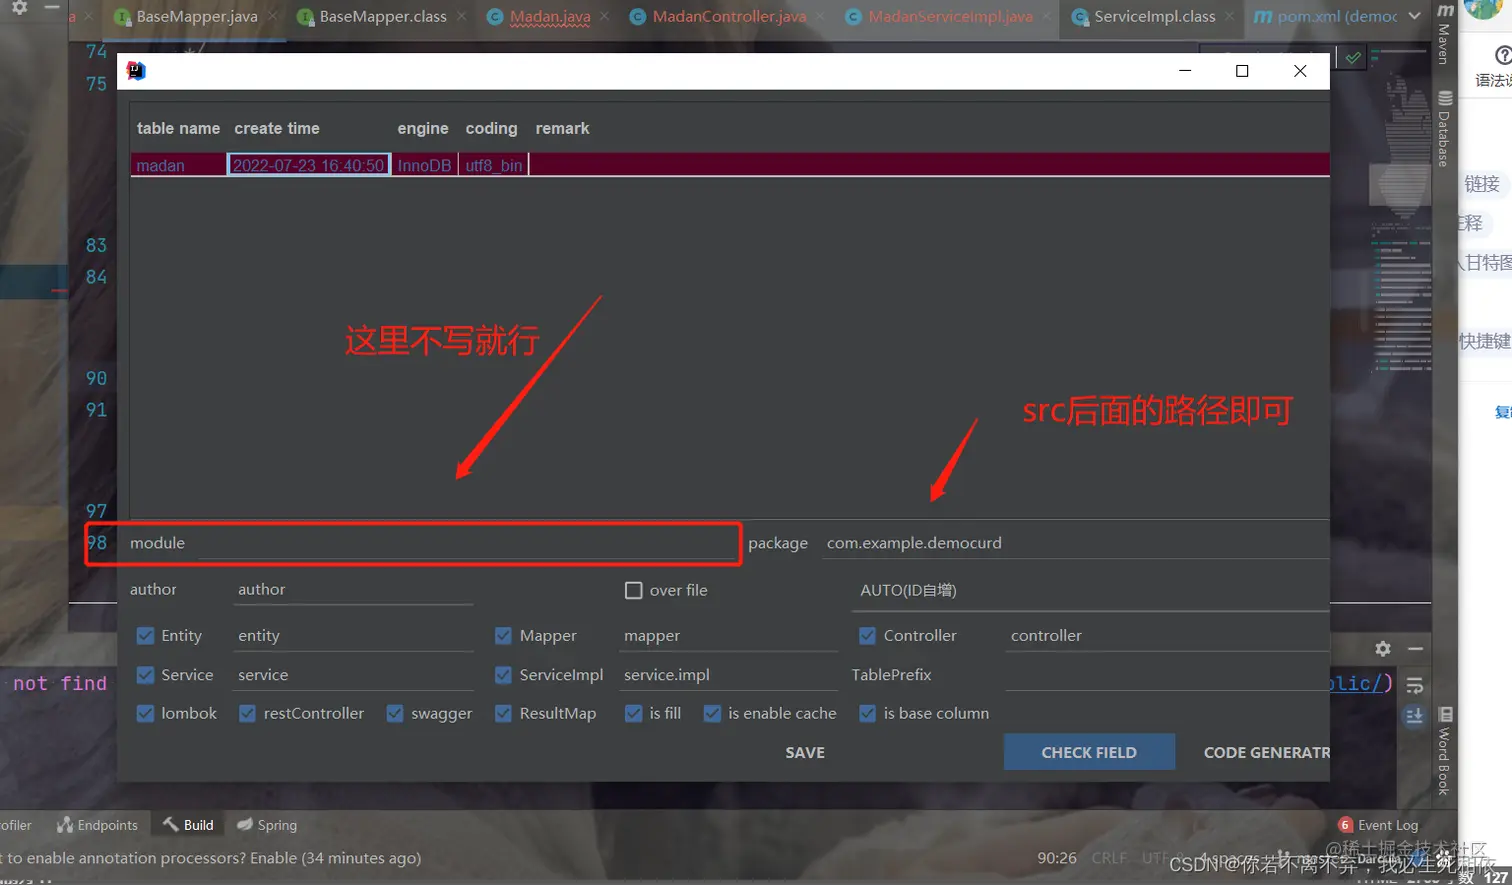Edit the service.impl package input field
The height and width of the screenshot is (885, 1512).
(x=728, y=675)
